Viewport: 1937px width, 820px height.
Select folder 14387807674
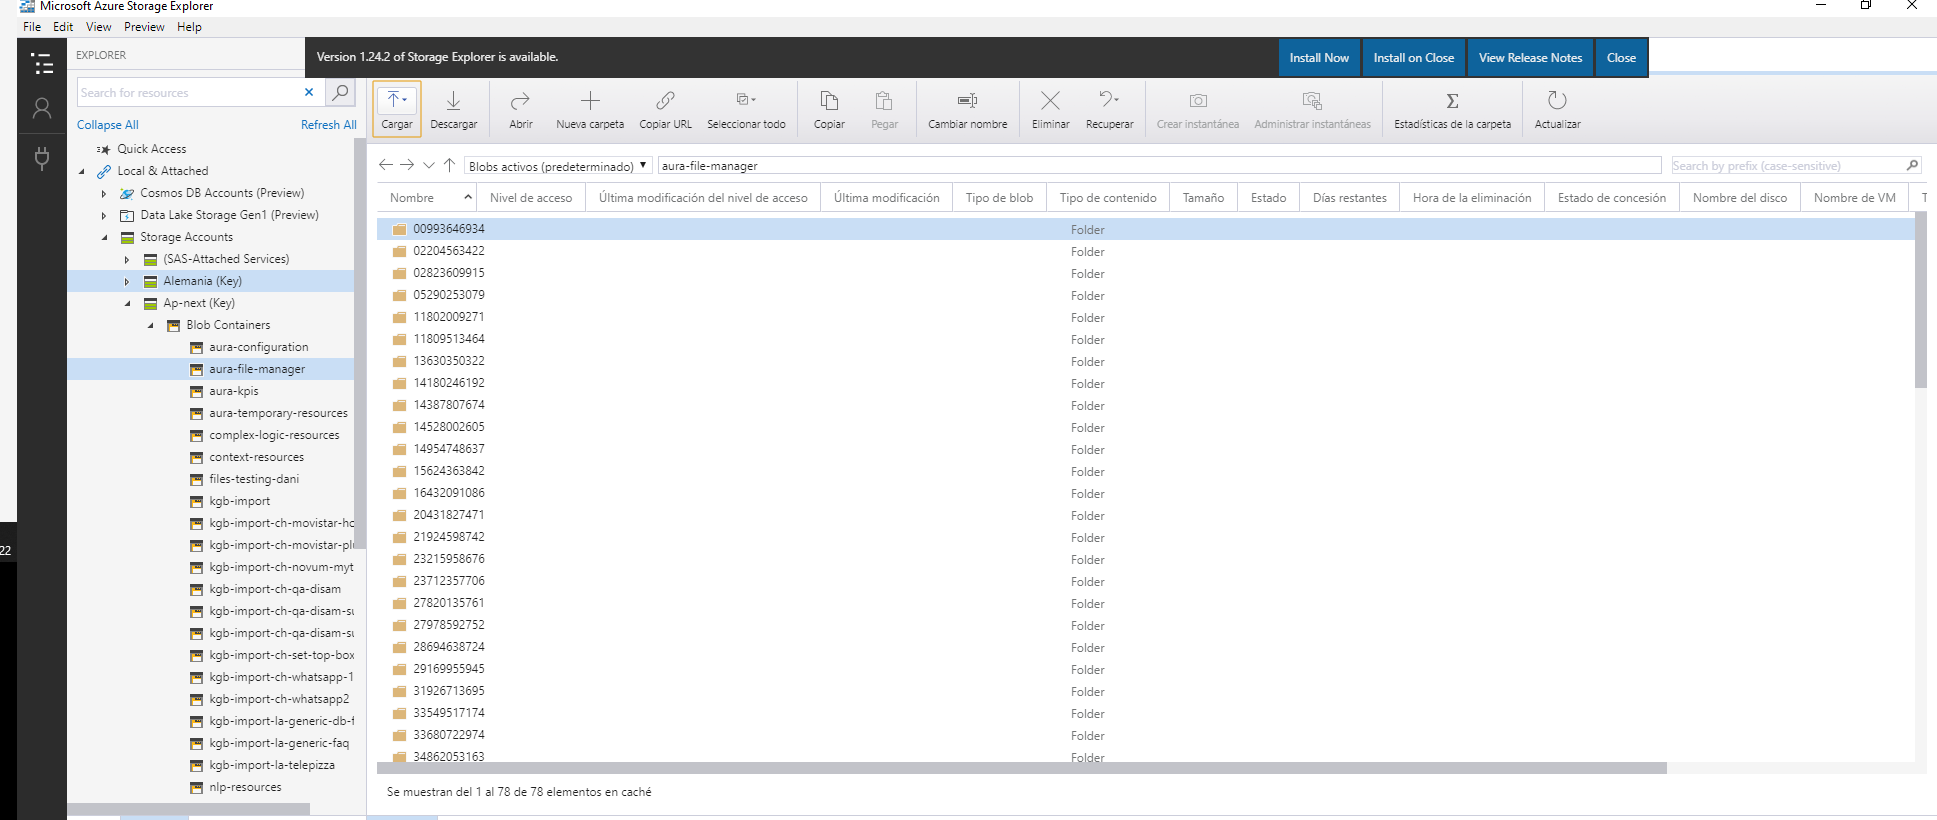[x=449, y=405]
